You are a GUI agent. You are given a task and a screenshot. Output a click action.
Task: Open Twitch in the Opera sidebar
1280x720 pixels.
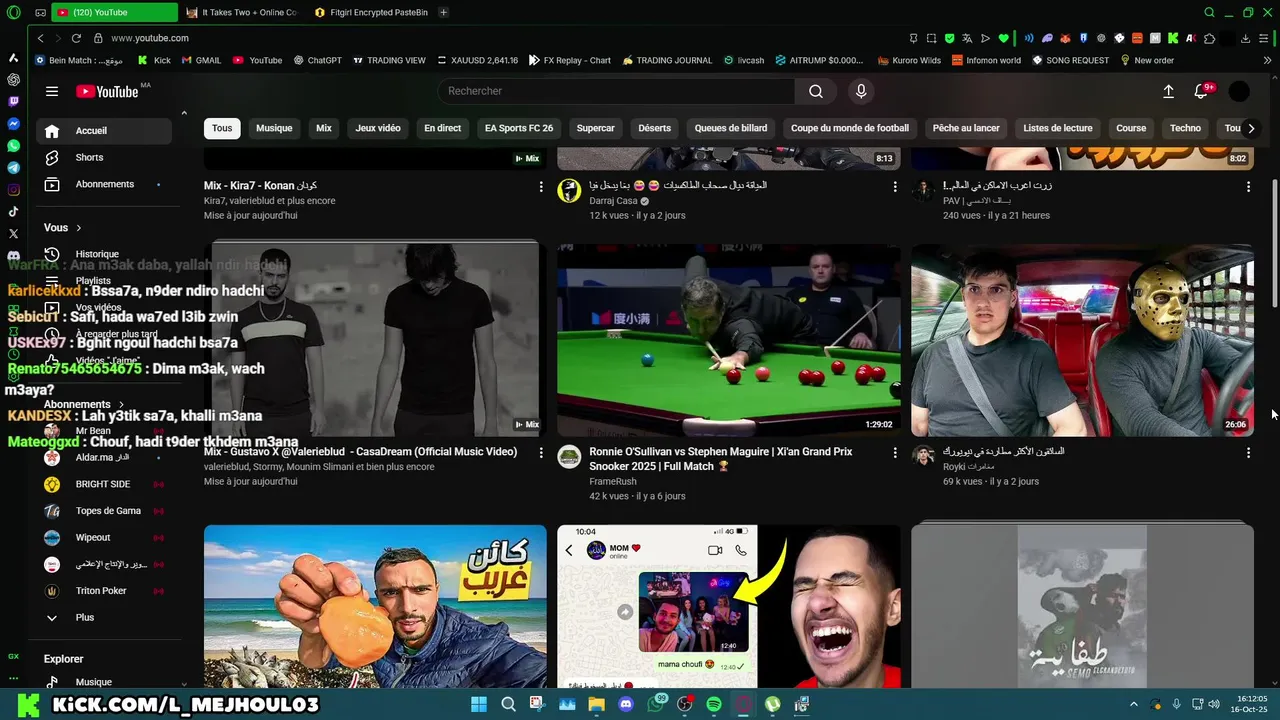14,101
